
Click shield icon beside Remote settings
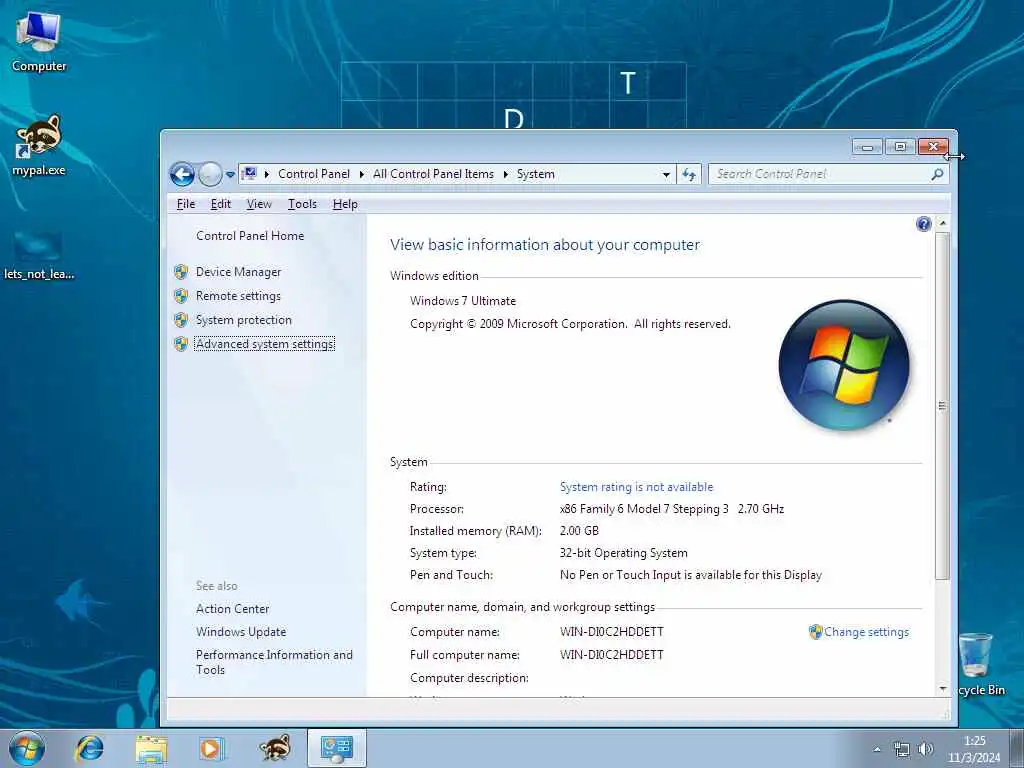point(181,296)
